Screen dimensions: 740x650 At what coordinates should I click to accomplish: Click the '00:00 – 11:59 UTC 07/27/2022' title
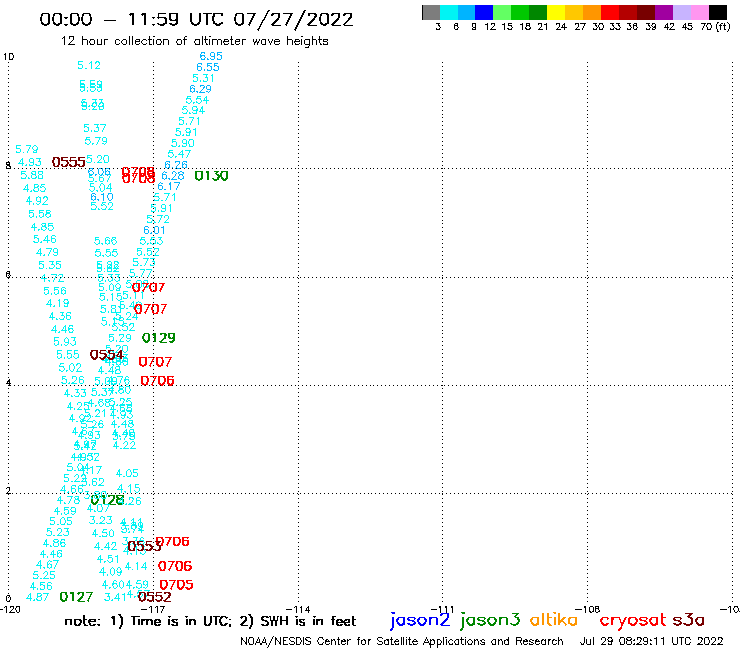click(x=196, y=19)
